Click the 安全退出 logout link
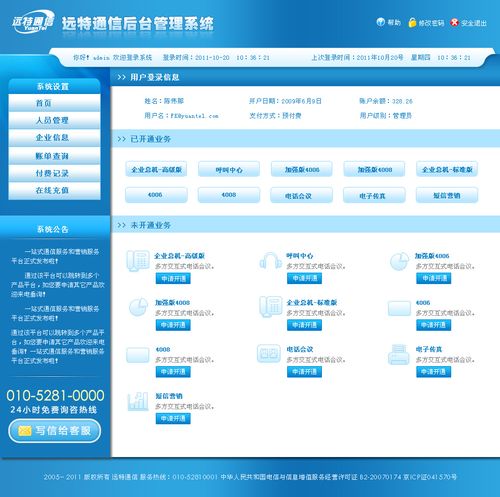 click(474, 23)
